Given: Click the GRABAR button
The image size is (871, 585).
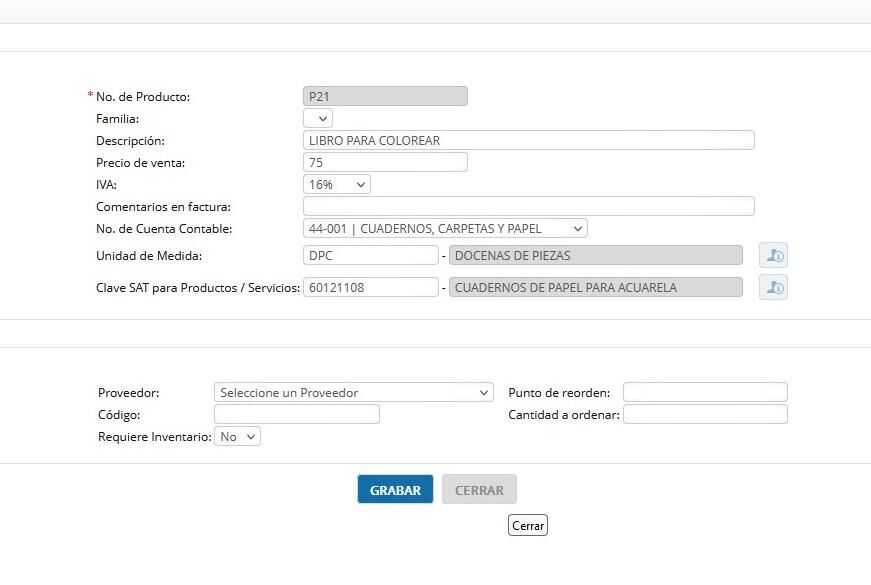Looking at the screenshot, I should 395,489.
